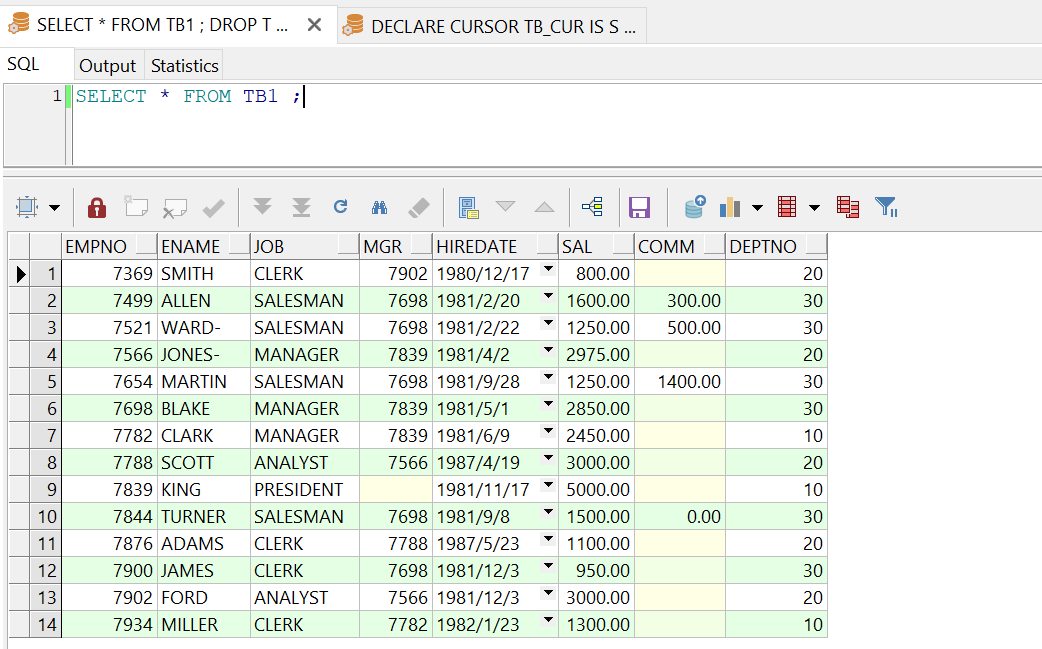The width and height of the screenshot is (1042, 649).
Task: Select row number 14 header
Action: tap(45, 624)
